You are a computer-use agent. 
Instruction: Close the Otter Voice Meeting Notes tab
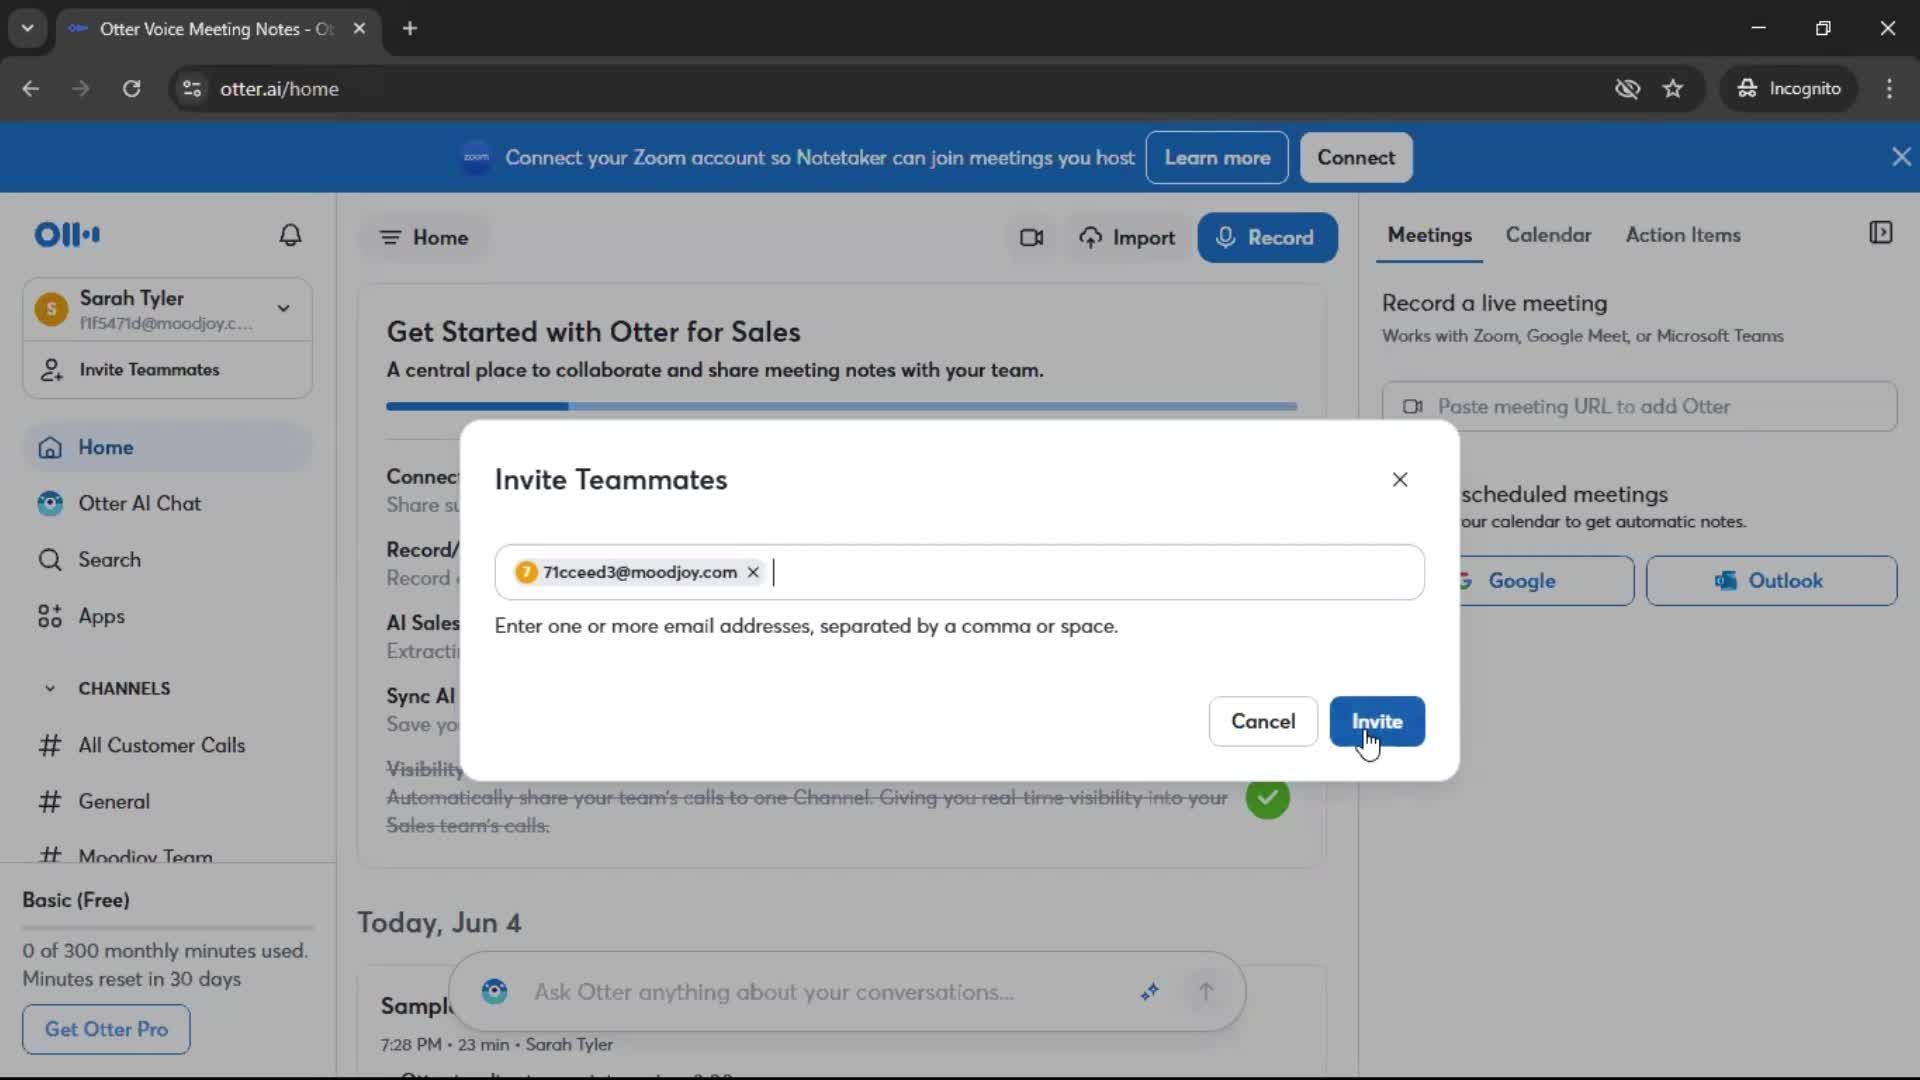pos(359,28)
